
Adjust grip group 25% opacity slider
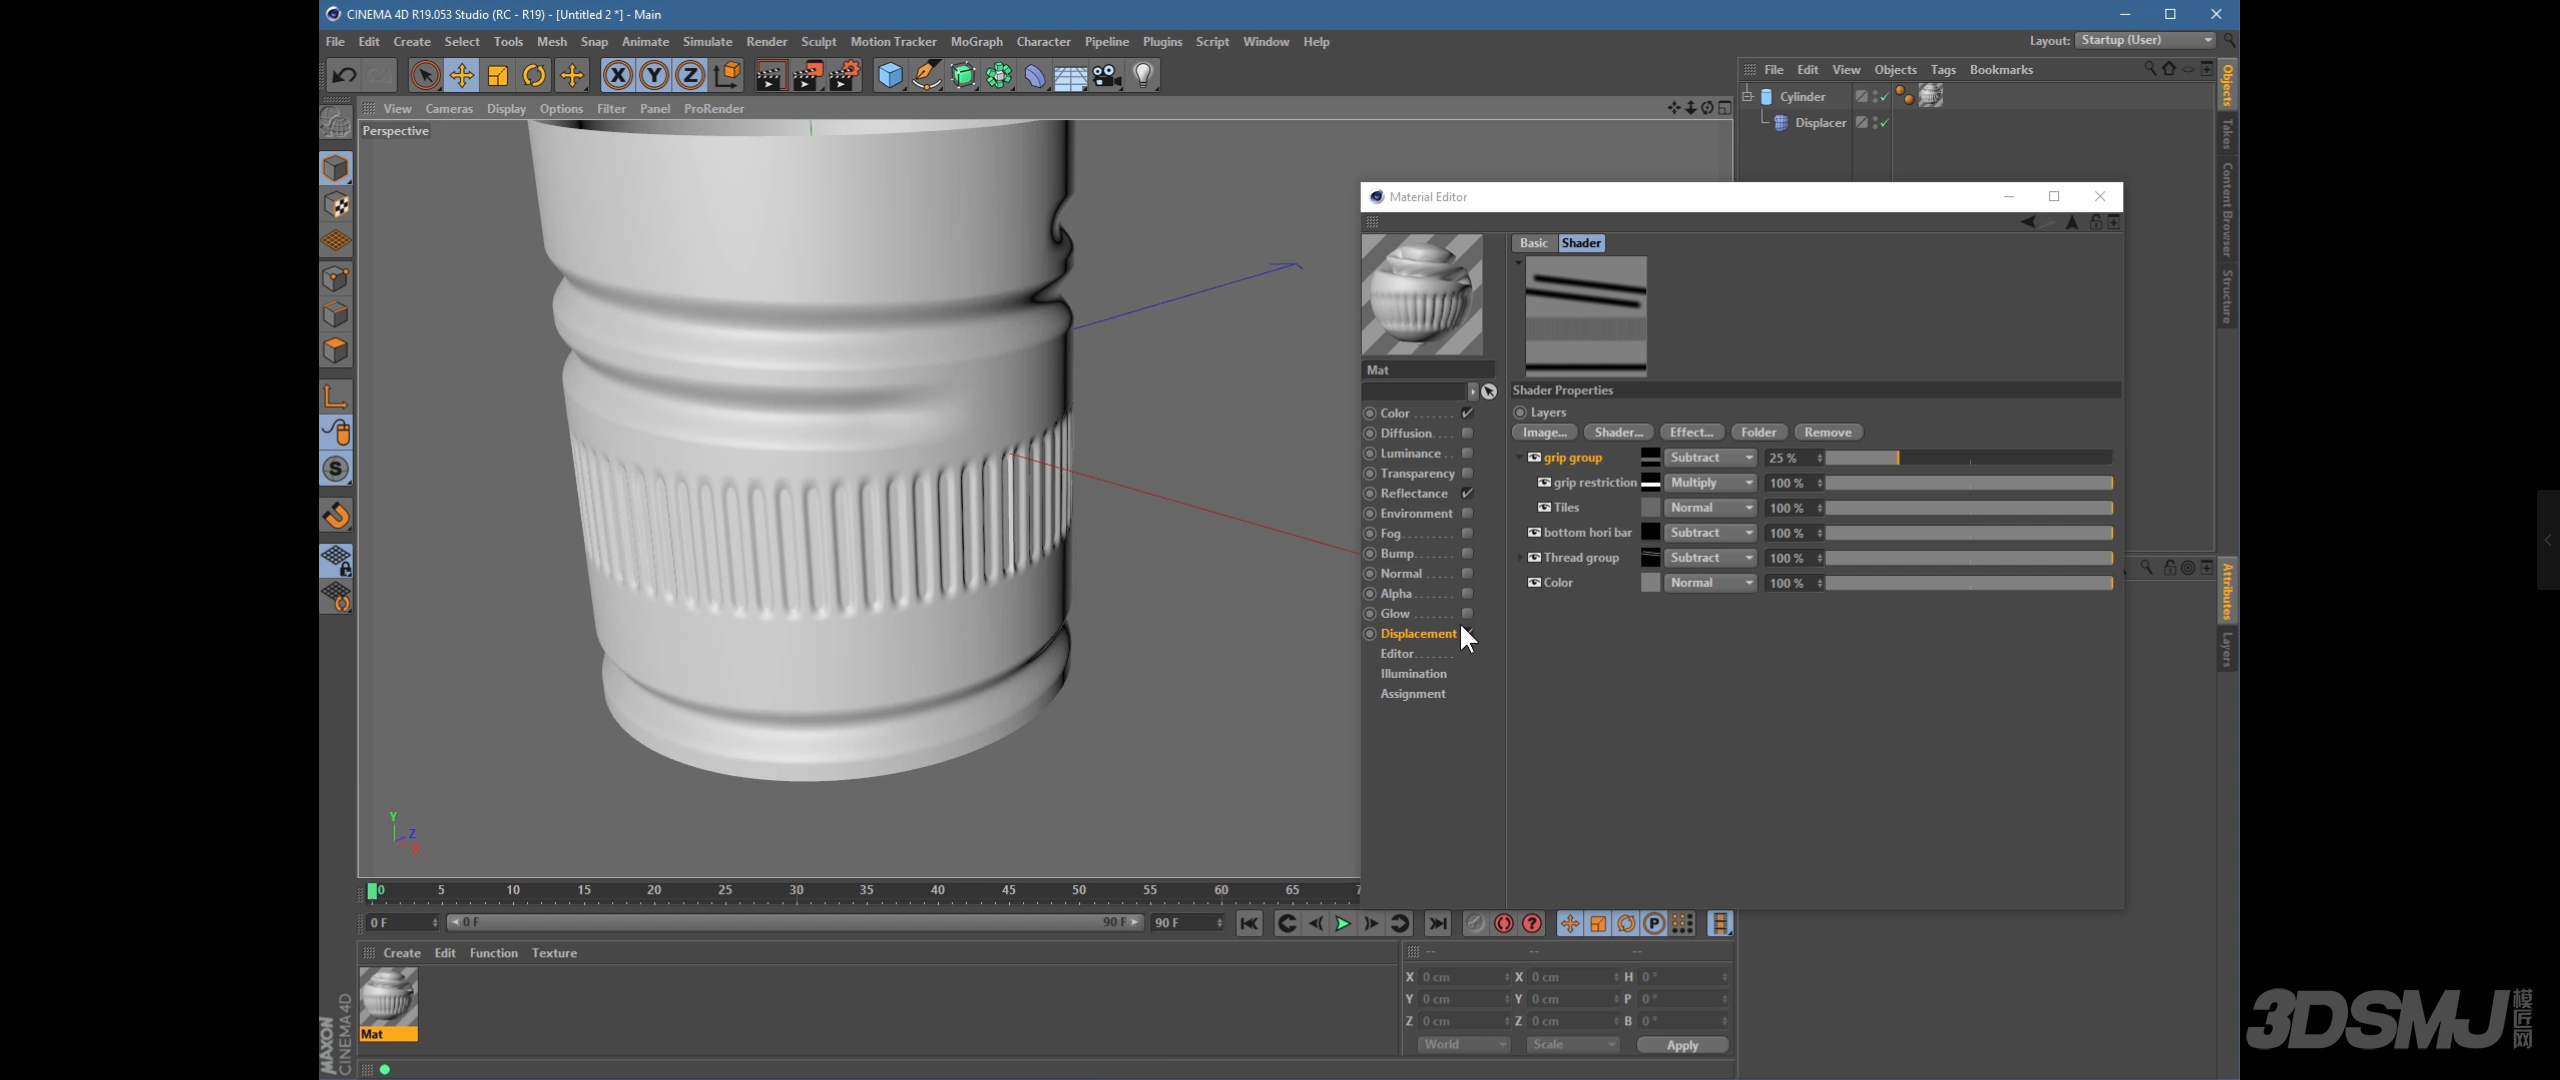click(x=1969, y=457)
